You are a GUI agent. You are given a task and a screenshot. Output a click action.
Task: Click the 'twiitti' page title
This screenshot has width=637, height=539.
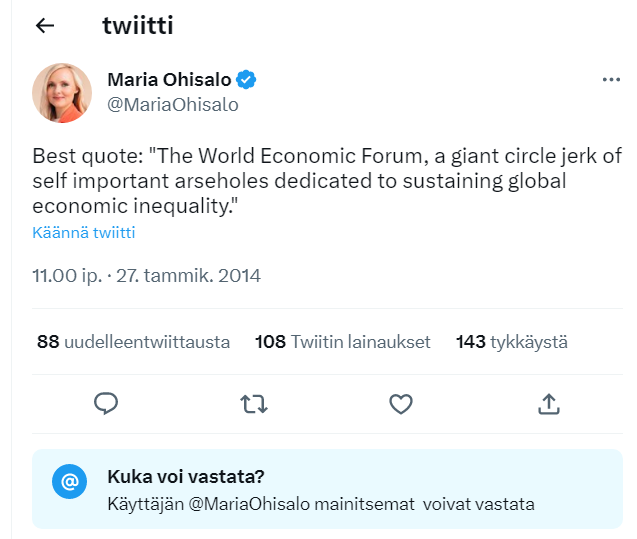(x=138, y=26)
